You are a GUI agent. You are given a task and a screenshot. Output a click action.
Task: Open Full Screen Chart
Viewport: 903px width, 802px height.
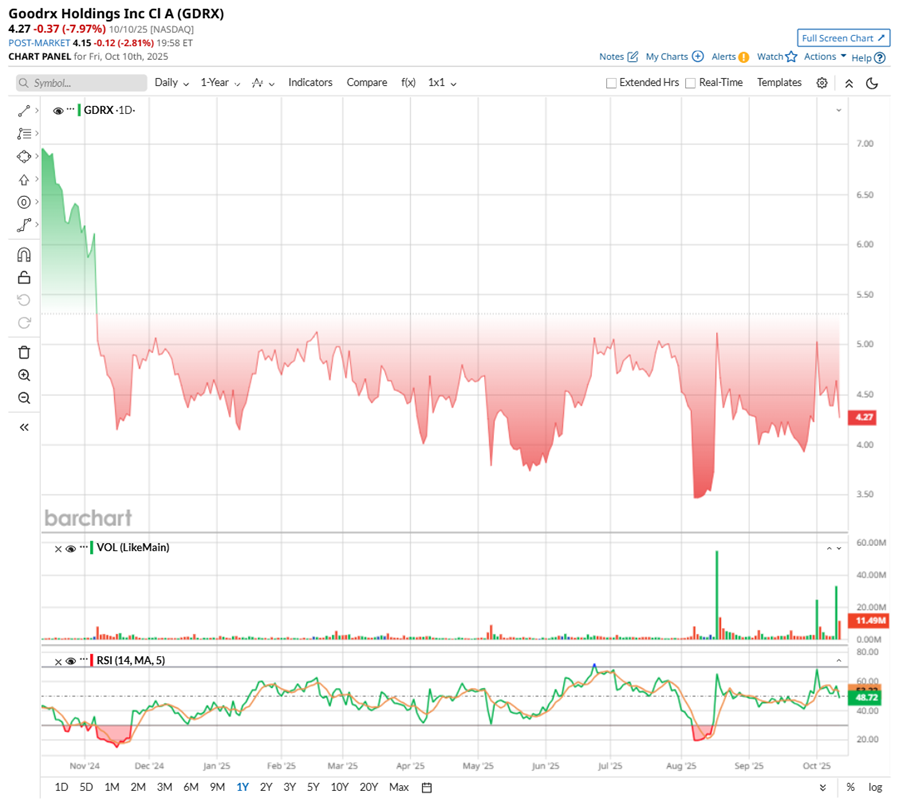click(x=844, y=38)
